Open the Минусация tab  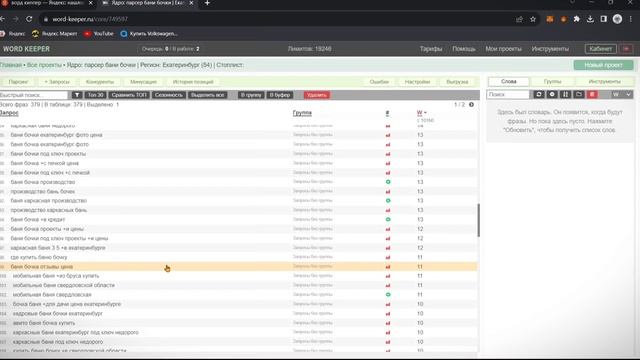(143, 82)
